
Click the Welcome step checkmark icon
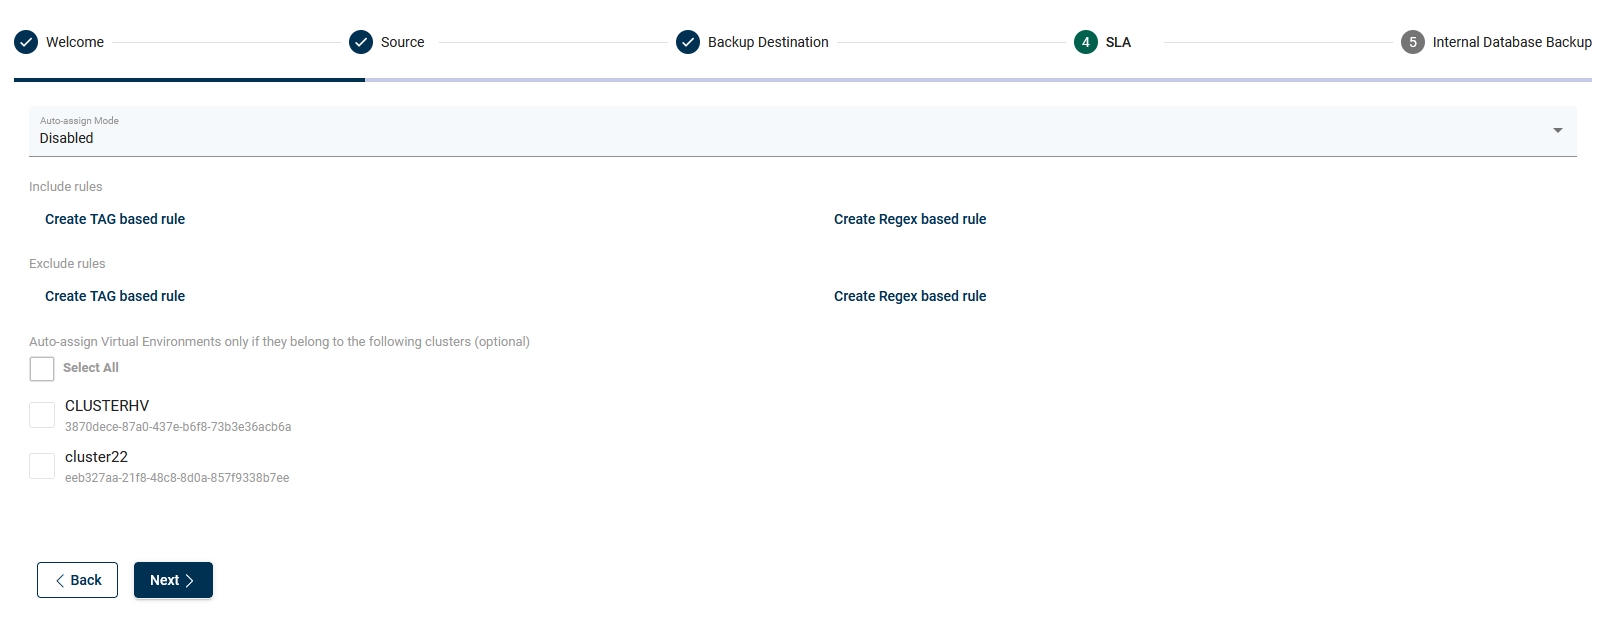[26, 42]
